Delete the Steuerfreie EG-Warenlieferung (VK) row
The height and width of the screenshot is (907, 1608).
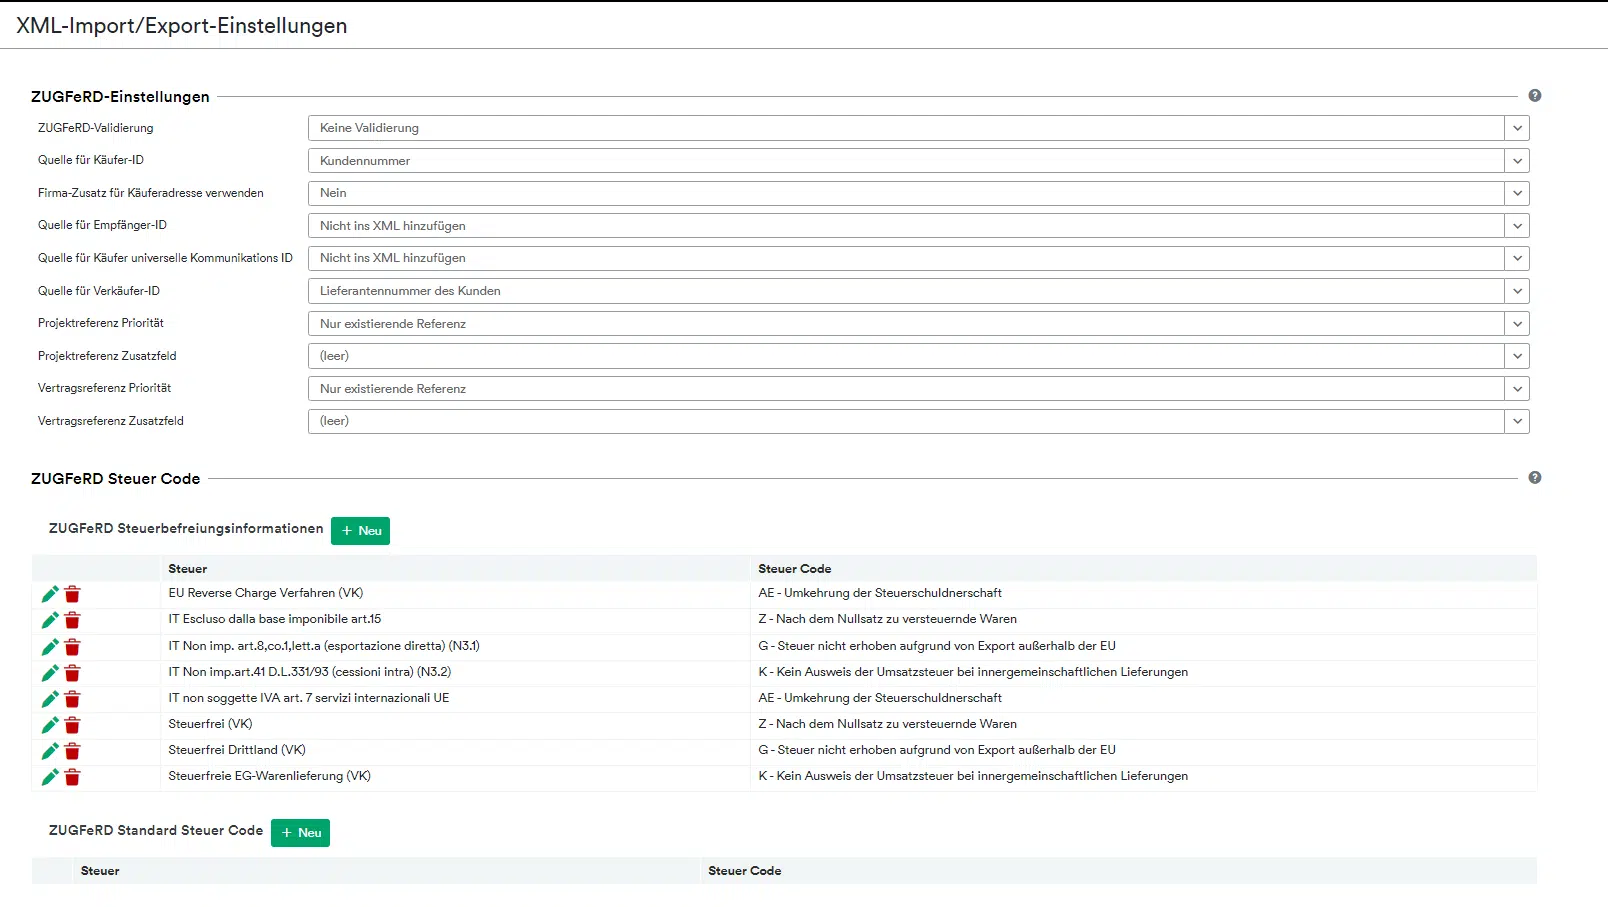[72, 777]
